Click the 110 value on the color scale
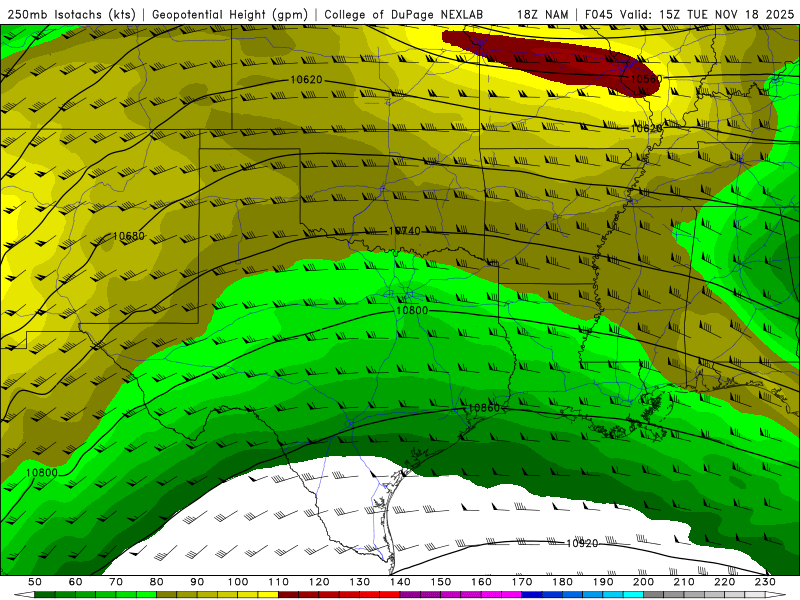Image resolution: width=800 pixels, height=600 pixels. pos(278,582)
